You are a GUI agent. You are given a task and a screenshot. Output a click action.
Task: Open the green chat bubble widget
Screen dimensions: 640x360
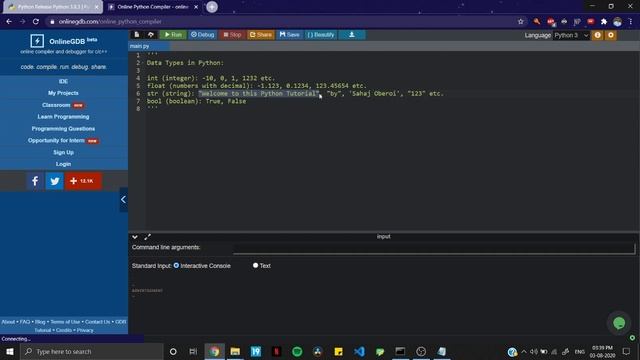click(x=619, y=323)
